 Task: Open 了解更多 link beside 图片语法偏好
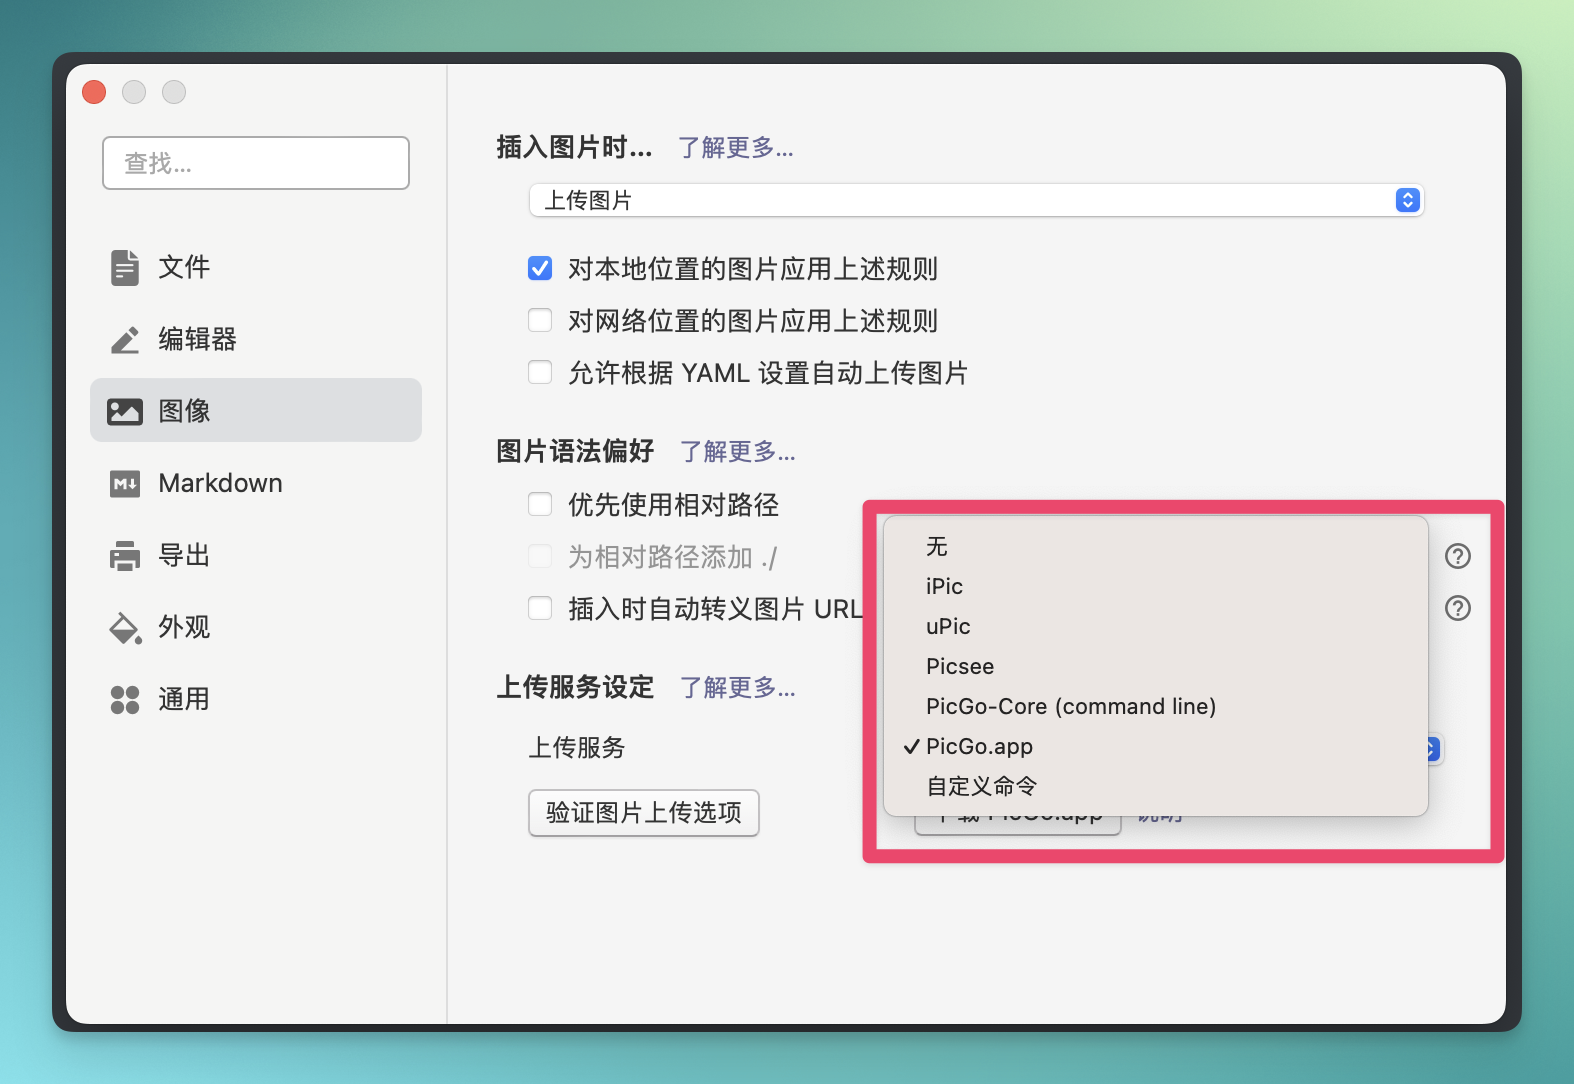click(x=738, y=452)
